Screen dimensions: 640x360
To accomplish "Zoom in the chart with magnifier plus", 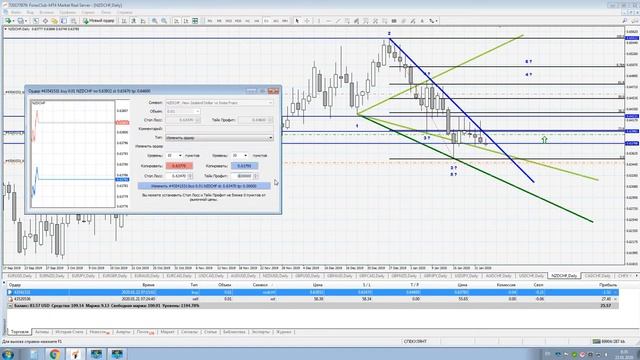I will pyautogui.click(x=155, y=21).
